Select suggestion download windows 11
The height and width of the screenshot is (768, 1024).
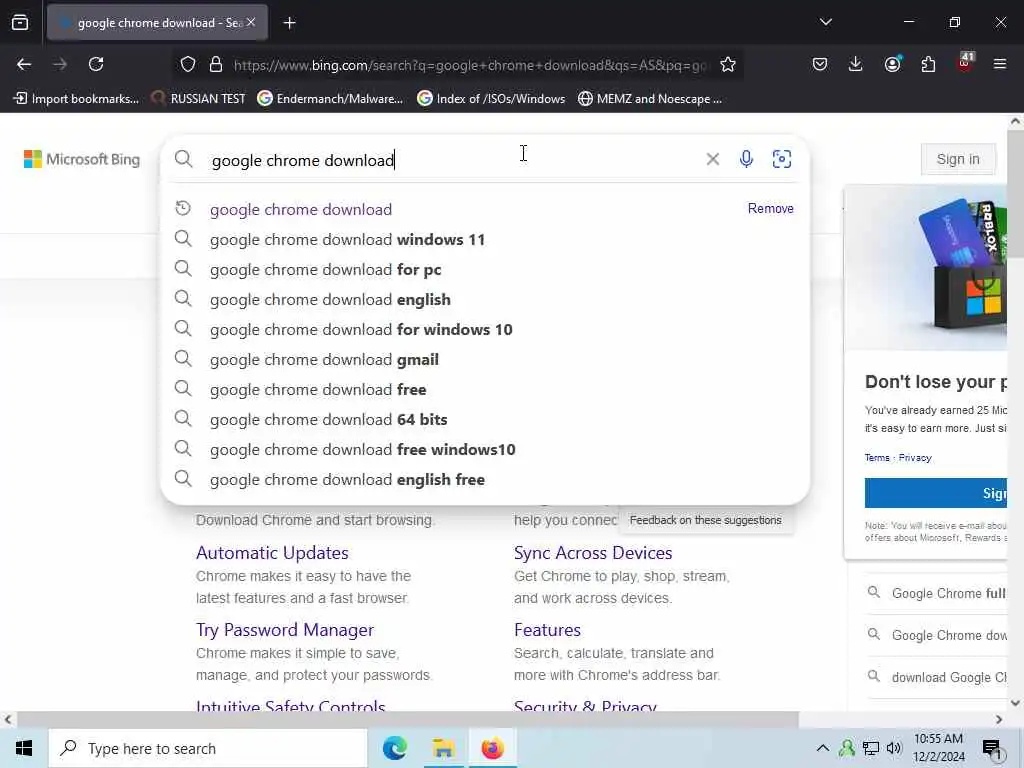[x=485, y=240]
